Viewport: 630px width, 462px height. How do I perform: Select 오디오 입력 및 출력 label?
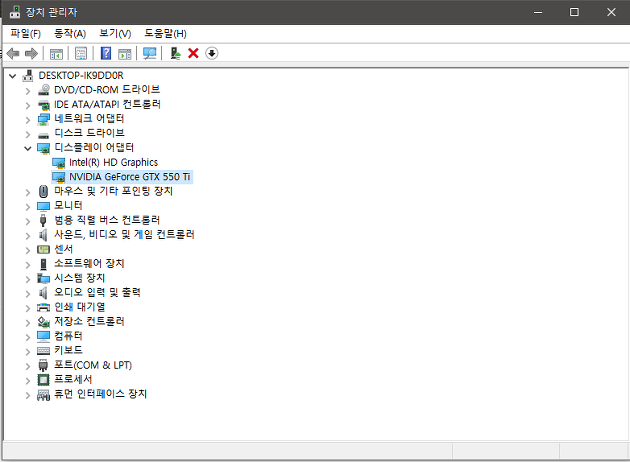point(97,292)
